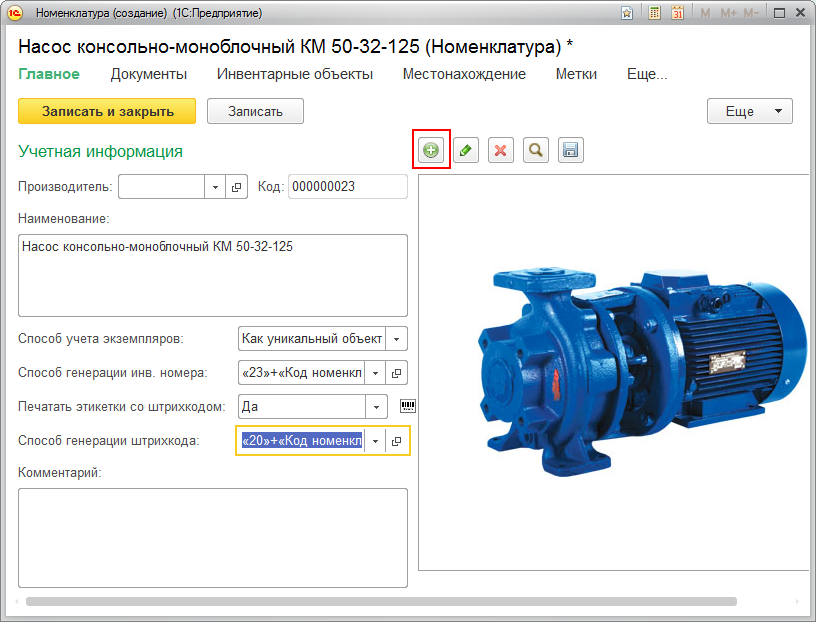Click the «23»+«Код номенкл field value
Screen dimensions: 816x622
click(x=302, y=373)
